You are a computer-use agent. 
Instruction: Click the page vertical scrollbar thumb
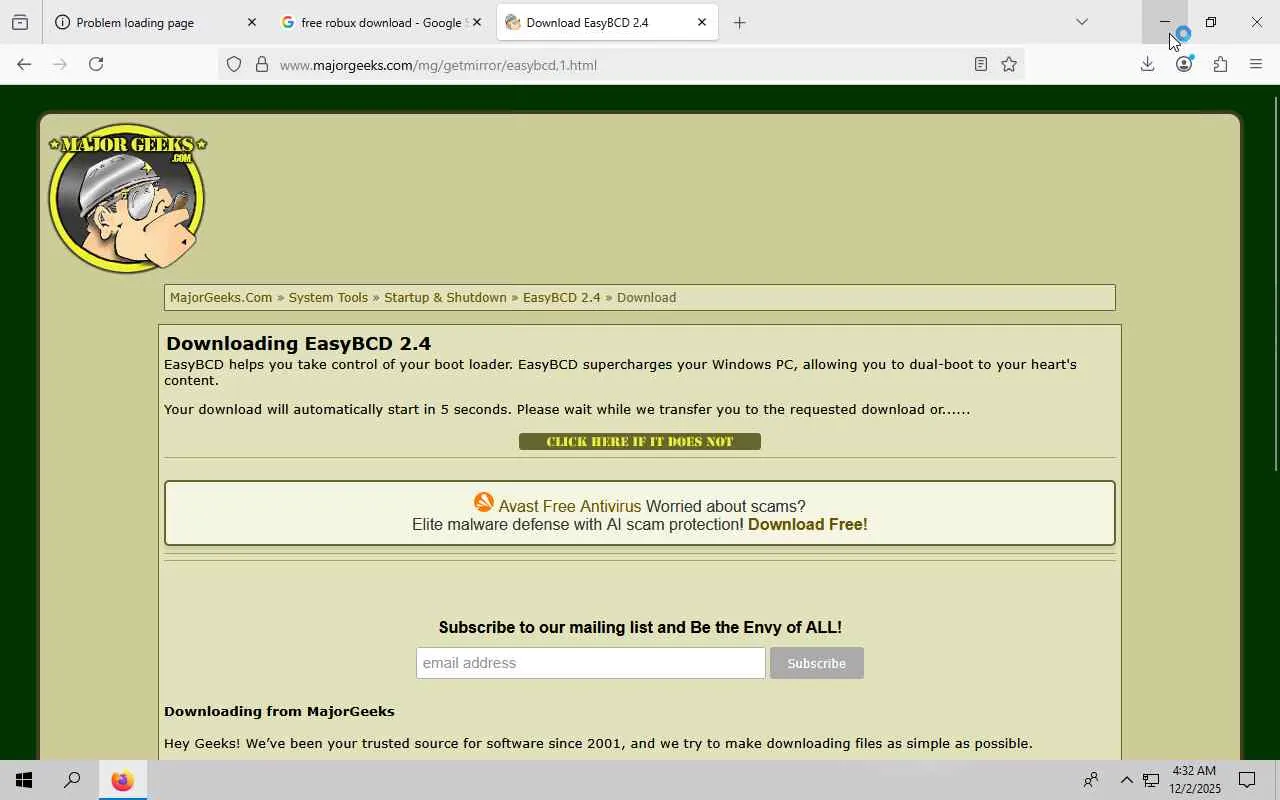pos(1275,283)
